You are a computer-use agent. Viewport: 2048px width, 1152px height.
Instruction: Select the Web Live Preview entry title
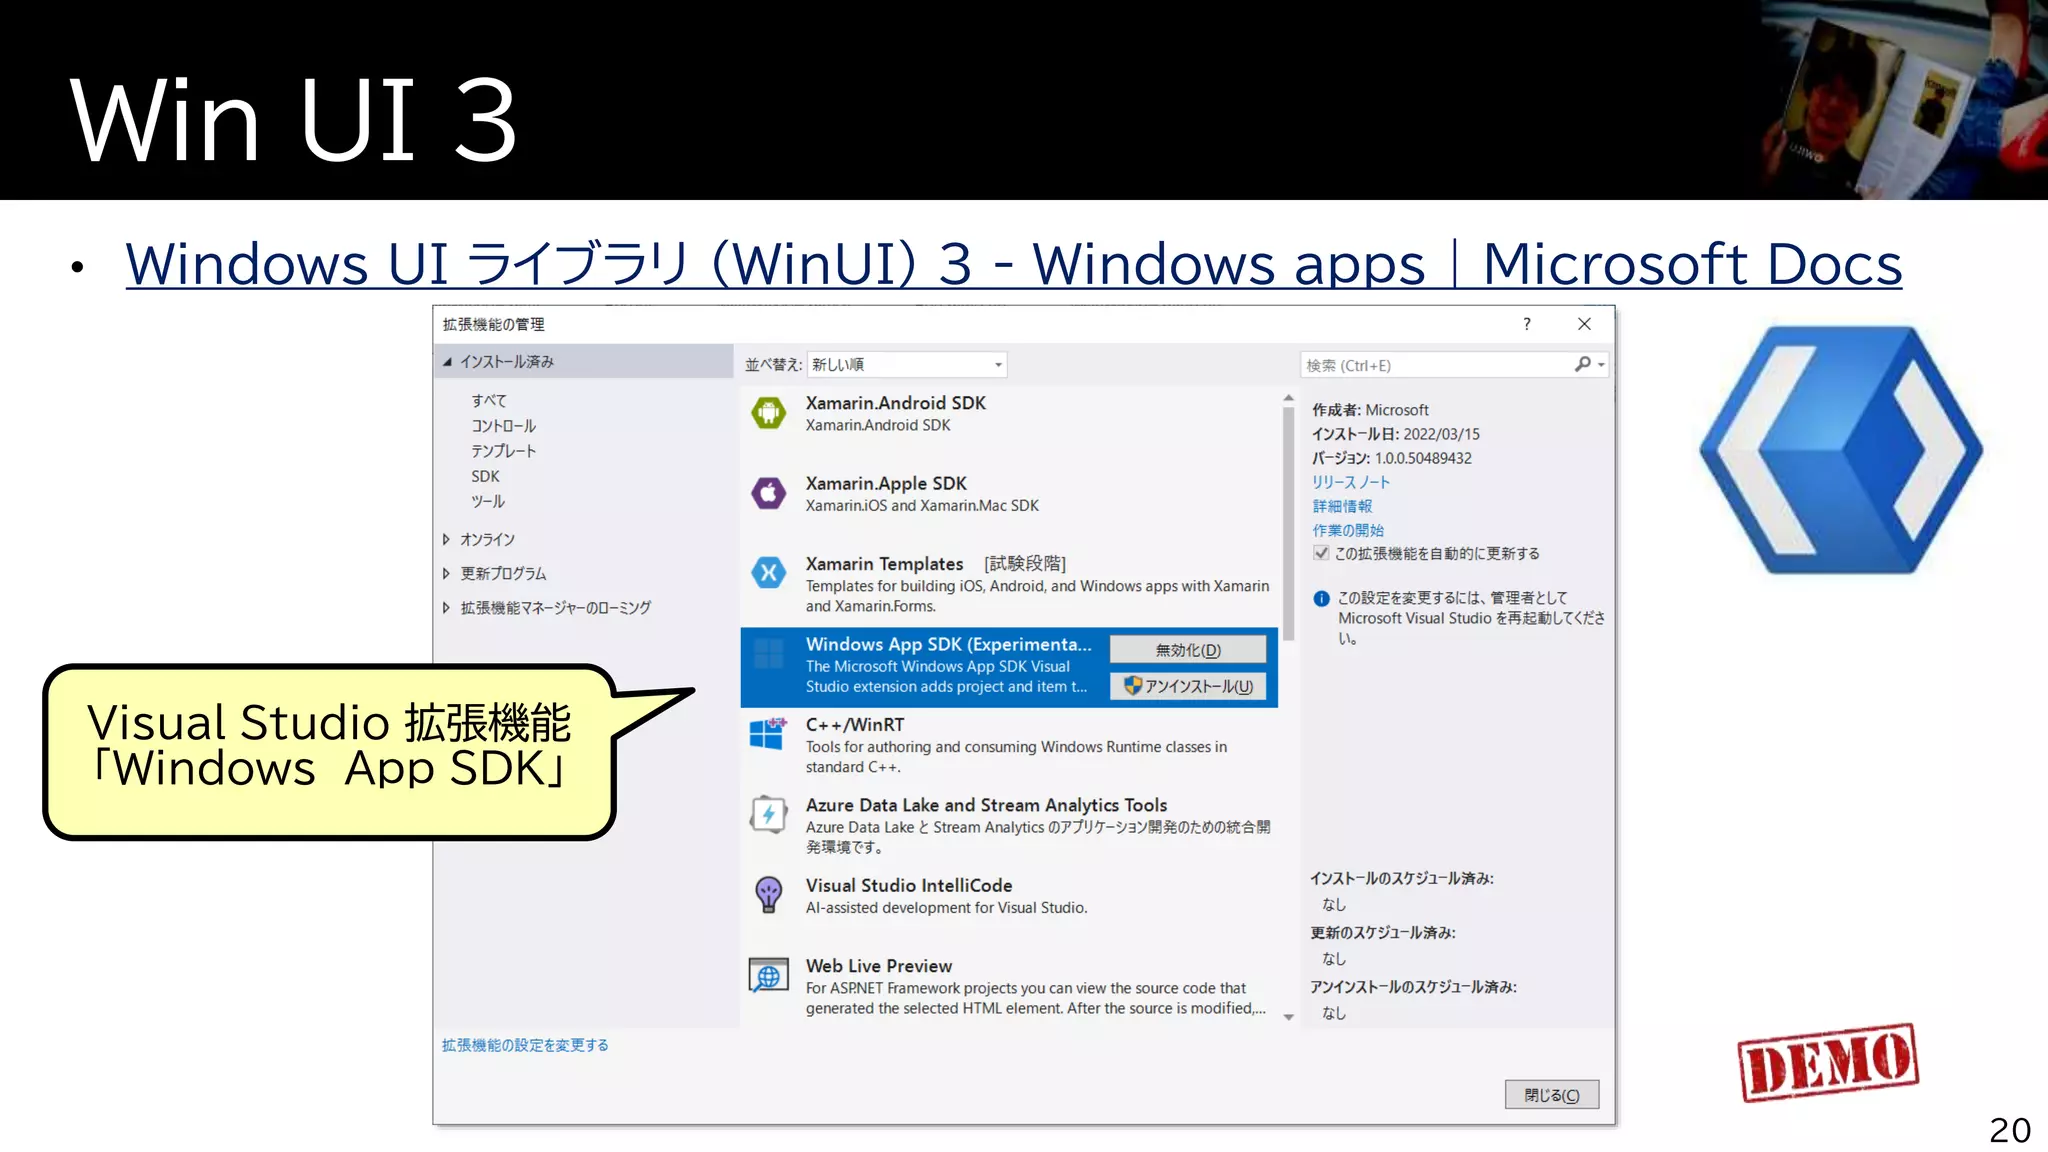[x=879, y=966]
